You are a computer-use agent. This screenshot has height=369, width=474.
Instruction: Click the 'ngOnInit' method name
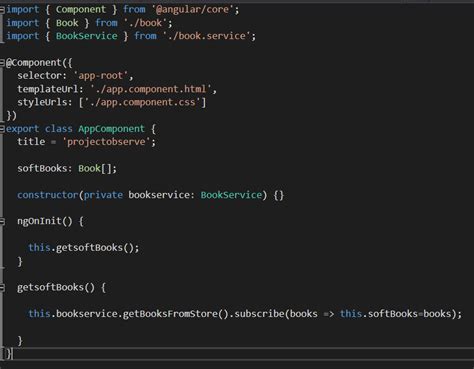39,221
